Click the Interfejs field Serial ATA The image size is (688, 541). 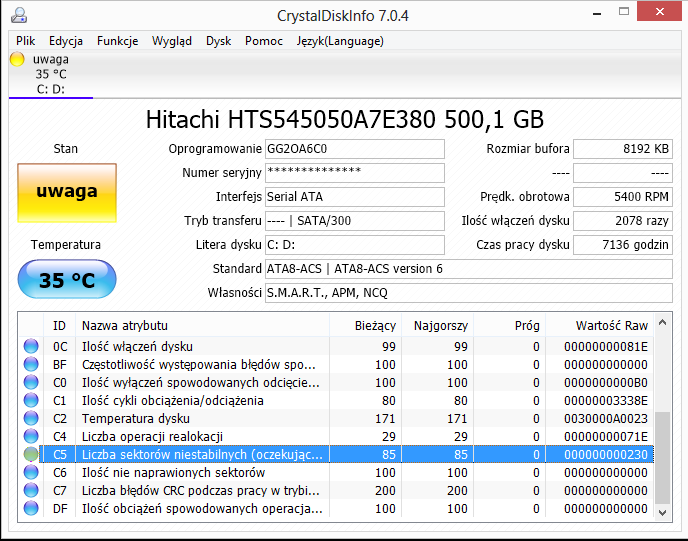(355, 197)
